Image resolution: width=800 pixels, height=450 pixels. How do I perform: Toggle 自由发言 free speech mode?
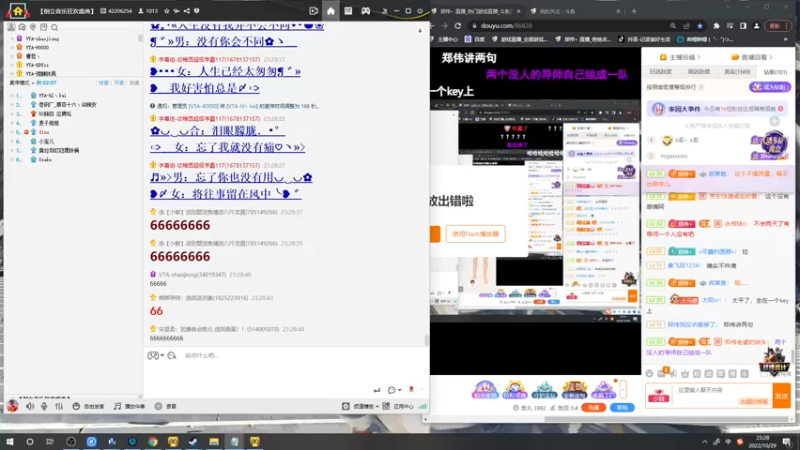click(x=88, y=406)
